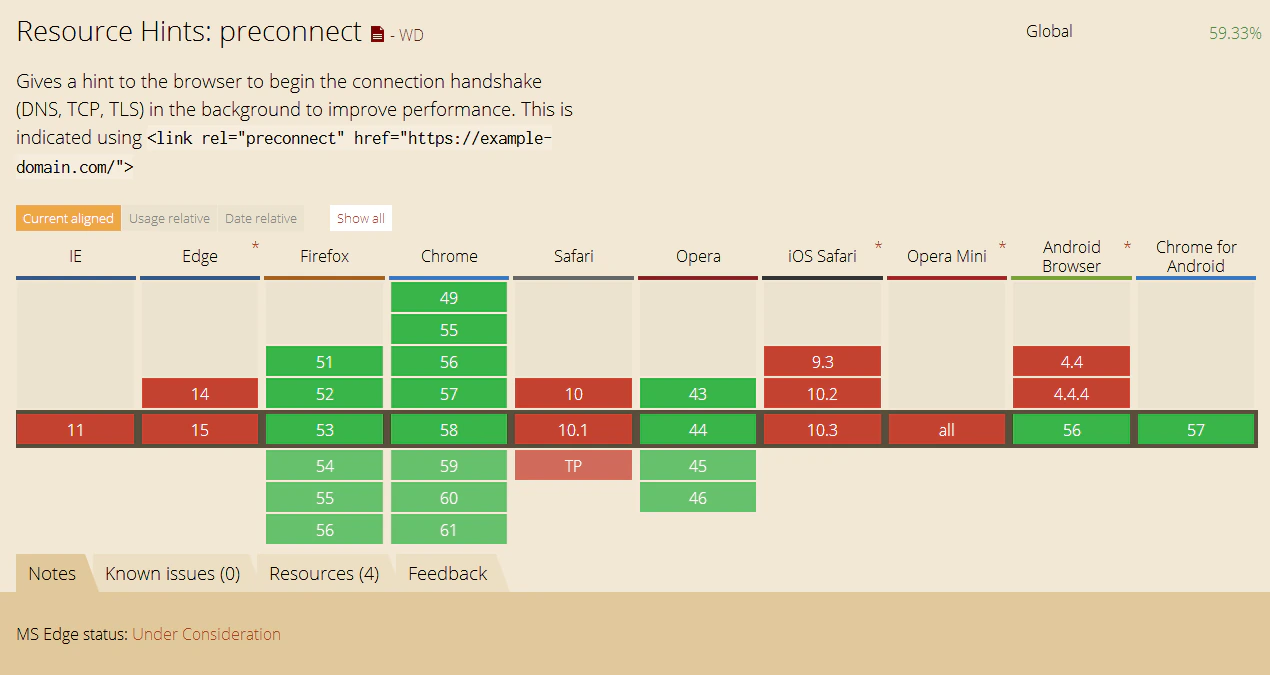1270x675 pixels.
Task: Click the Show all button
Action: (360, 218)
